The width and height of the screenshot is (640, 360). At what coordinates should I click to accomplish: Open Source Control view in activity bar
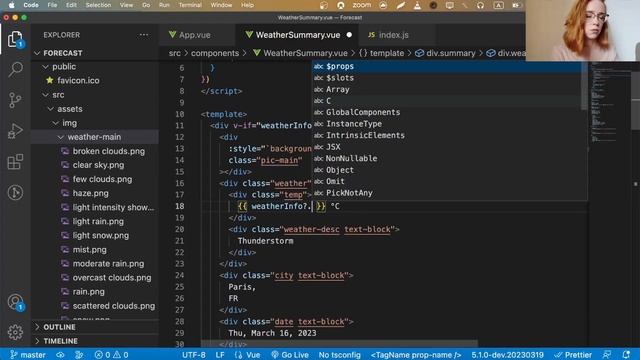point(15,100)
